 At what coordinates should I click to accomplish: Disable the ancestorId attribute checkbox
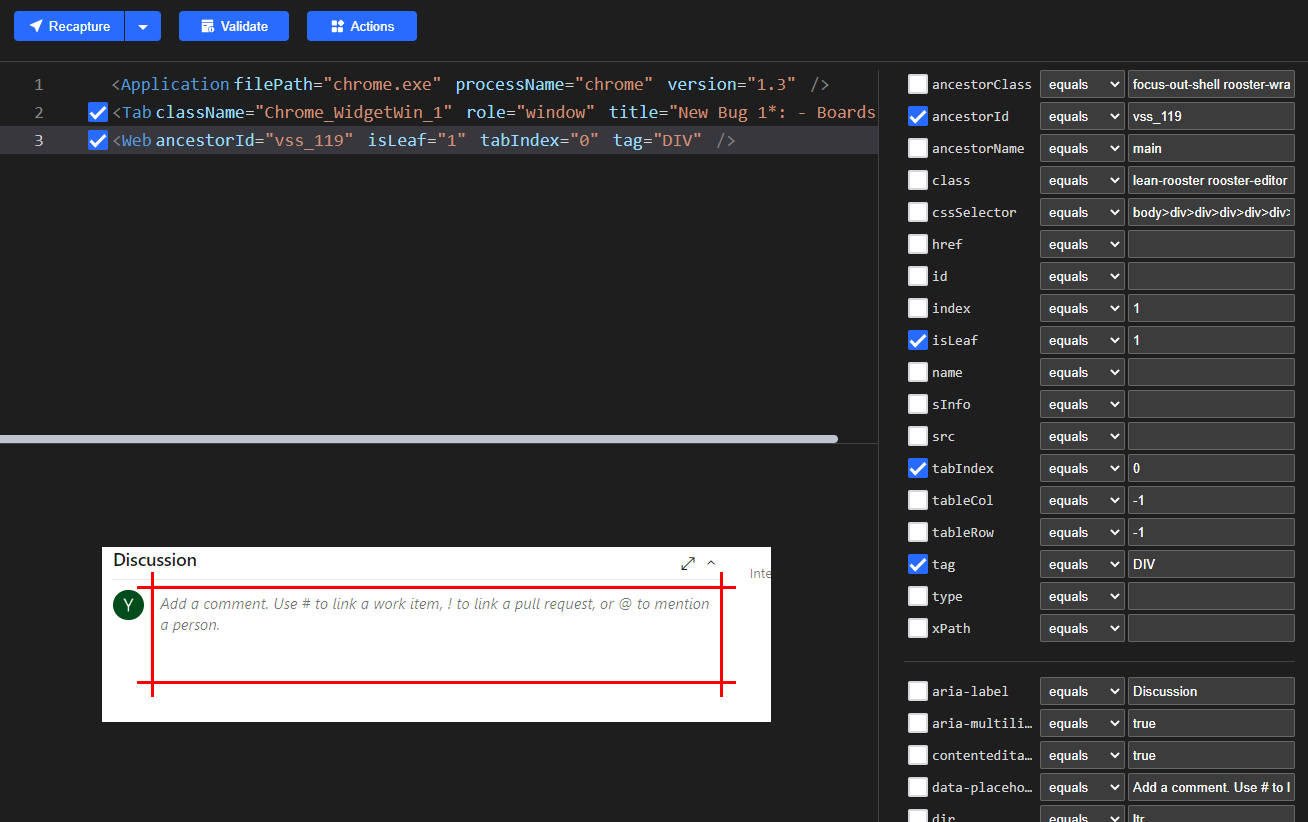[917, 116]
